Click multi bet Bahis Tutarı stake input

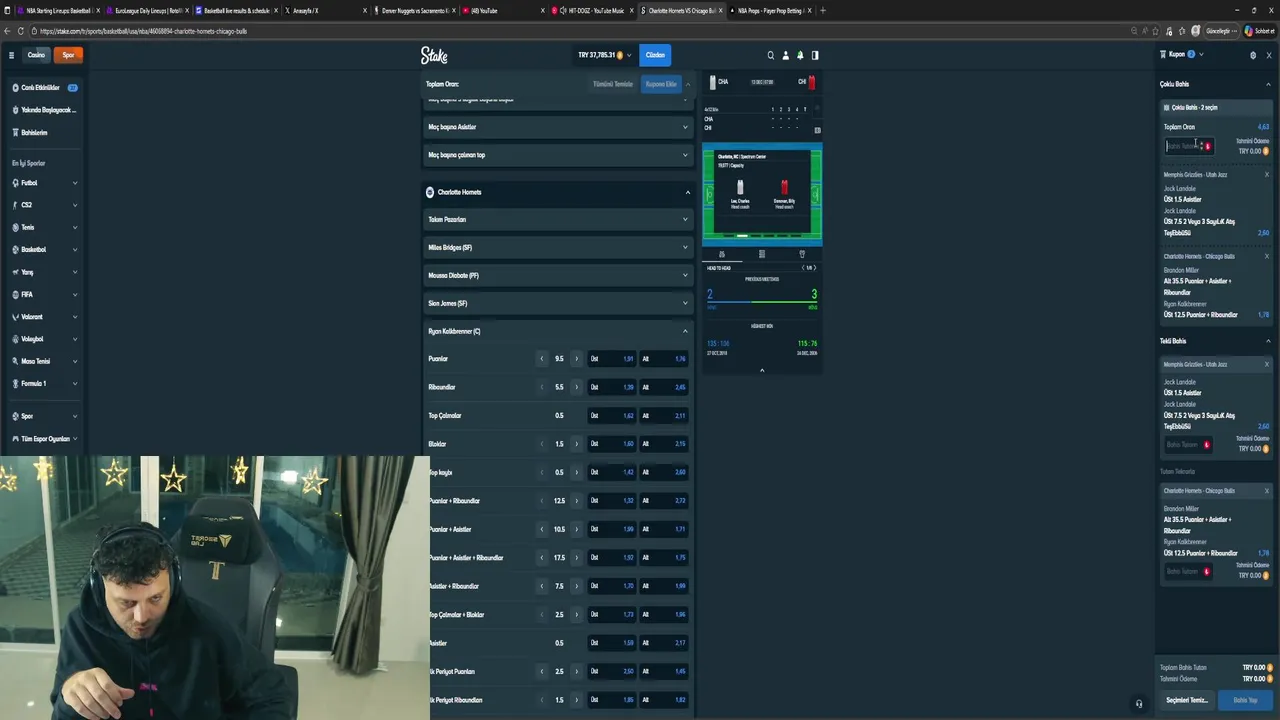(1189, 146)
